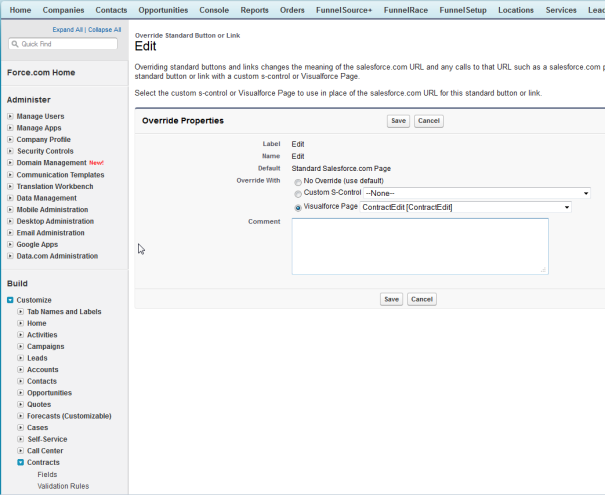This screenshot has height=495, width=605.
Task: Expand the Campaigns arrow
Action: click(x=21, y=346)
